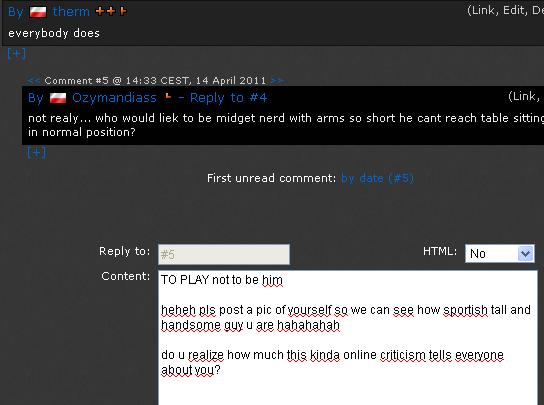Click the Polish flag next to therm
The height and width of the screenshot is (405, 544).
[x=38, y=12]
